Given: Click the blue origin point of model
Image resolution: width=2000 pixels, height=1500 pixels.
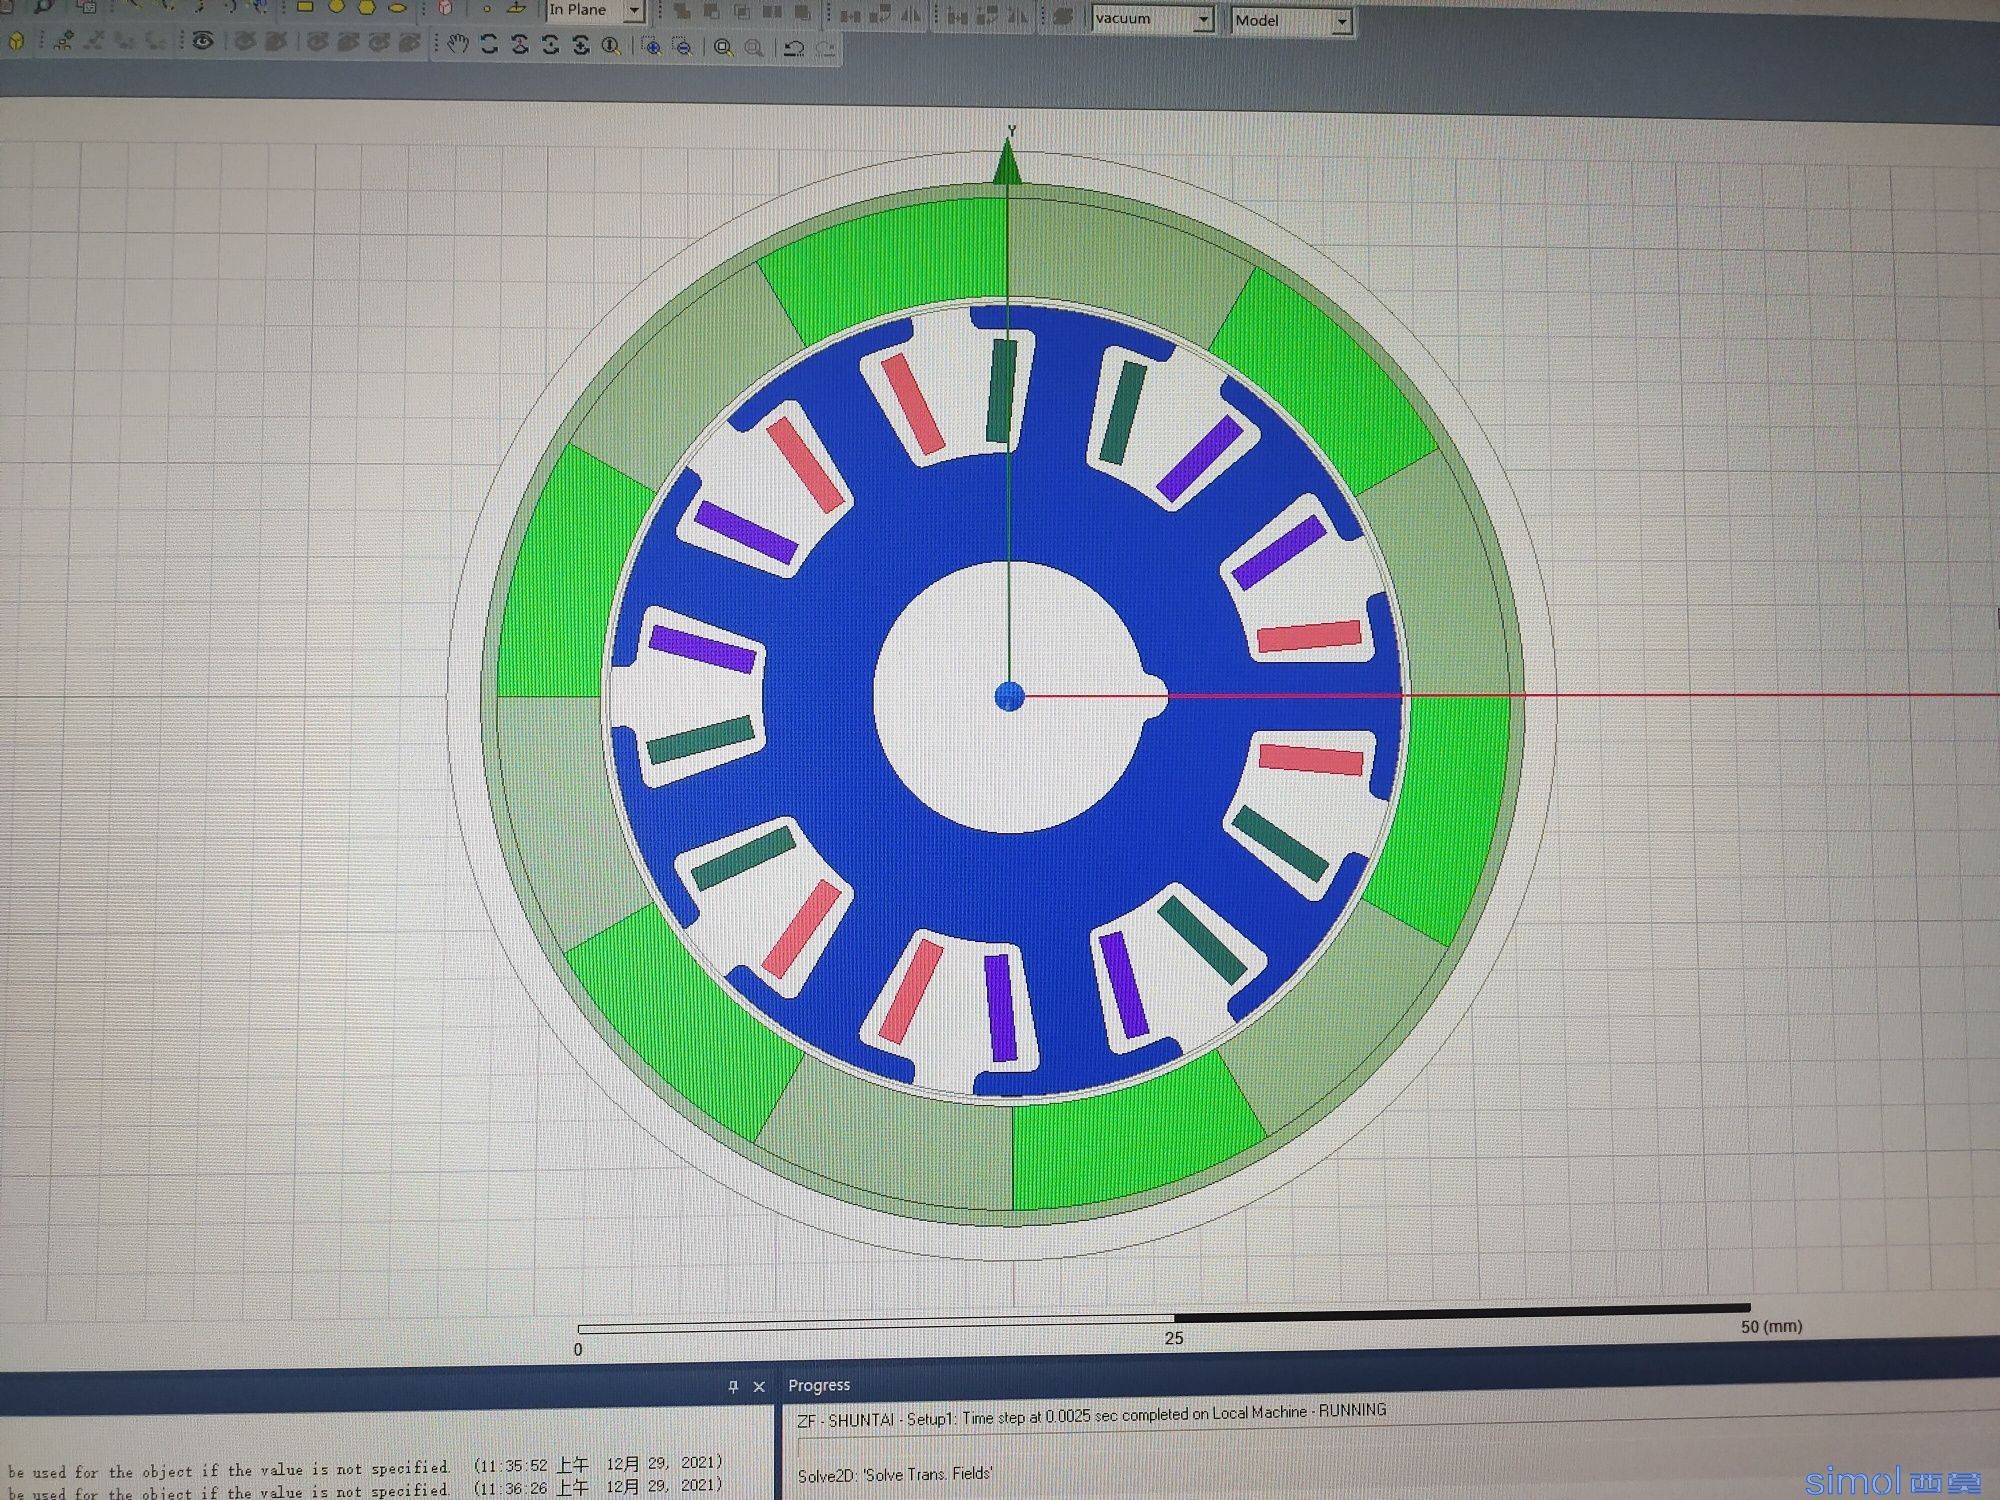Looking at the screenshot, I should 1010,697.
